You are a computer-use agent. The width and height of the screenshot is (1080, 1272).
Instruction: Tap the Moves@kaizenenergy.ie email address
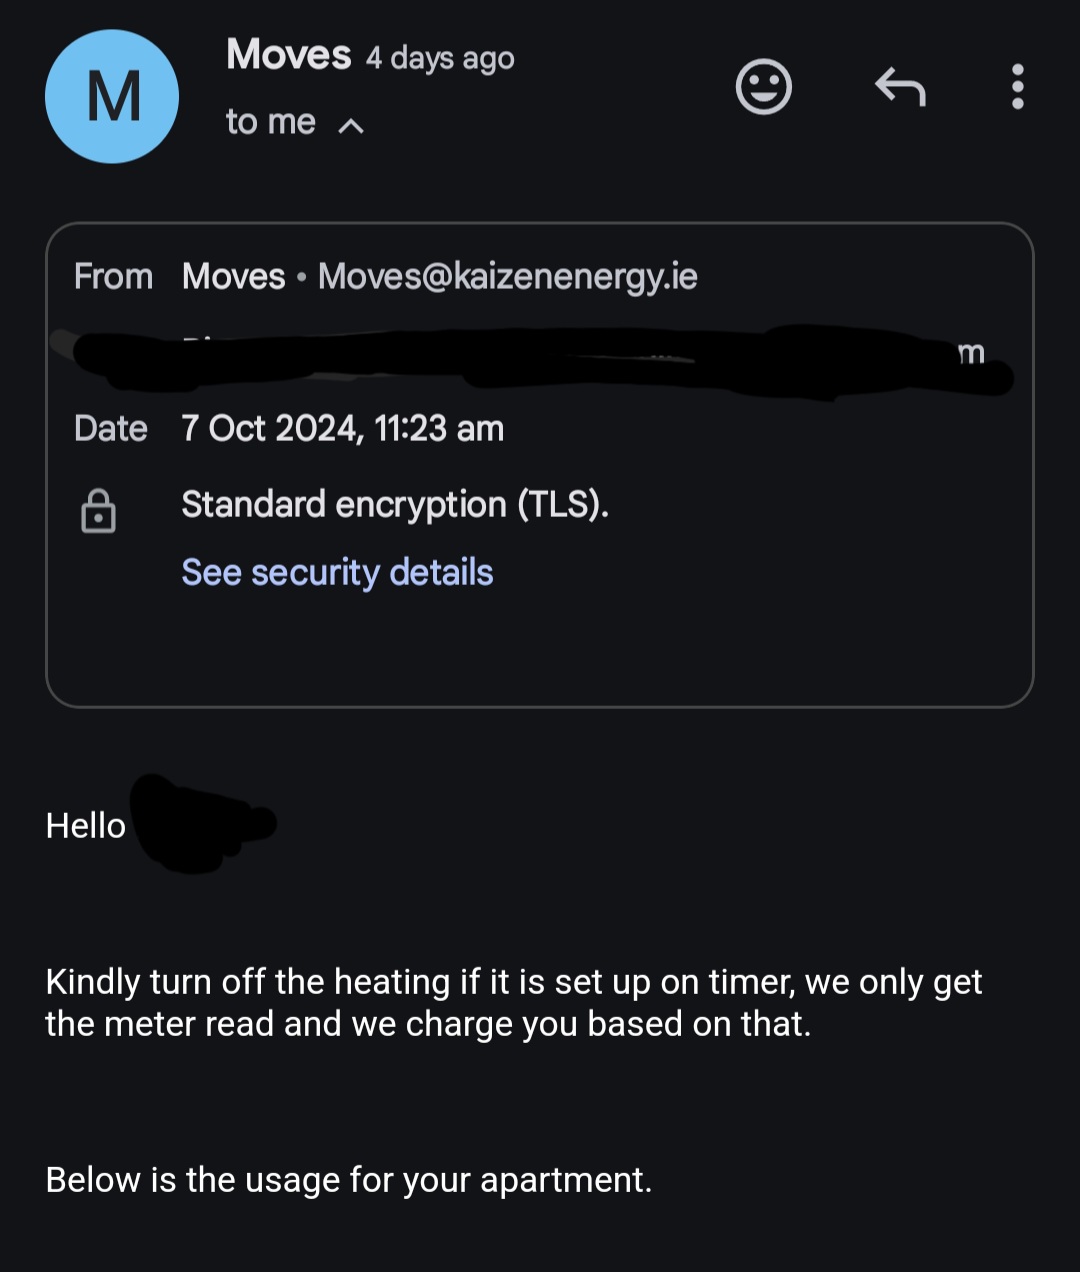[507, 276]
